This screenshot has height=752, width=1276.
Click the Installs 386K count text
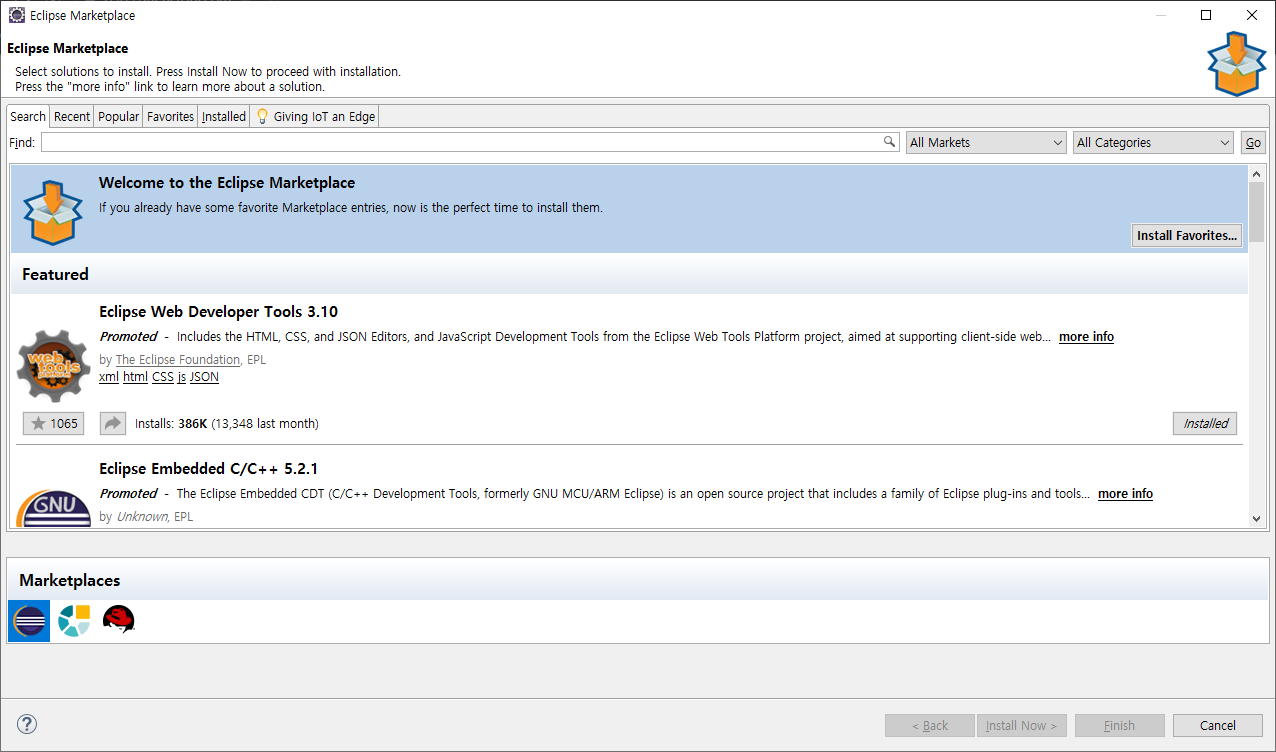coord(227,424)
